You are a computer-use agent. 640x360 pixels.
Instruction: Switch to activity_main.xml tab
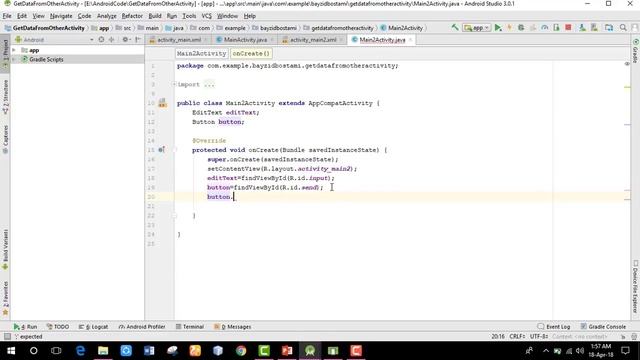[179, 40]
